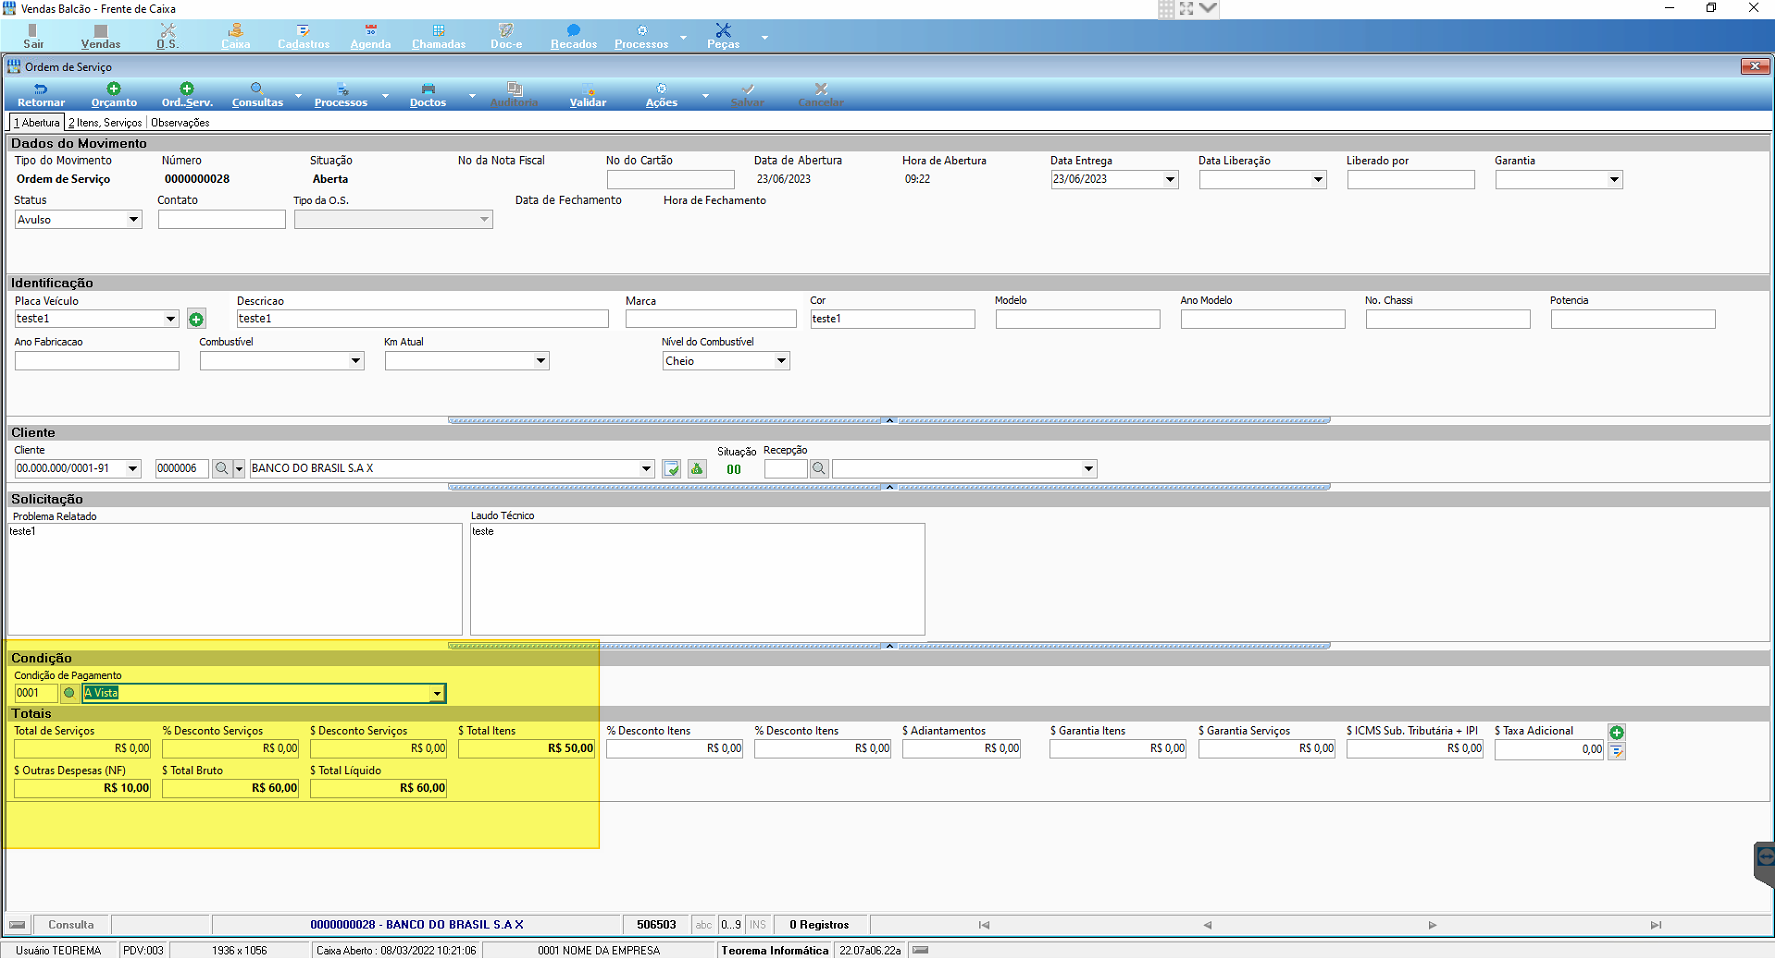Screen dimensions: 1775x958
Task: Open the Vendas module
Action: tap(100, 36)
